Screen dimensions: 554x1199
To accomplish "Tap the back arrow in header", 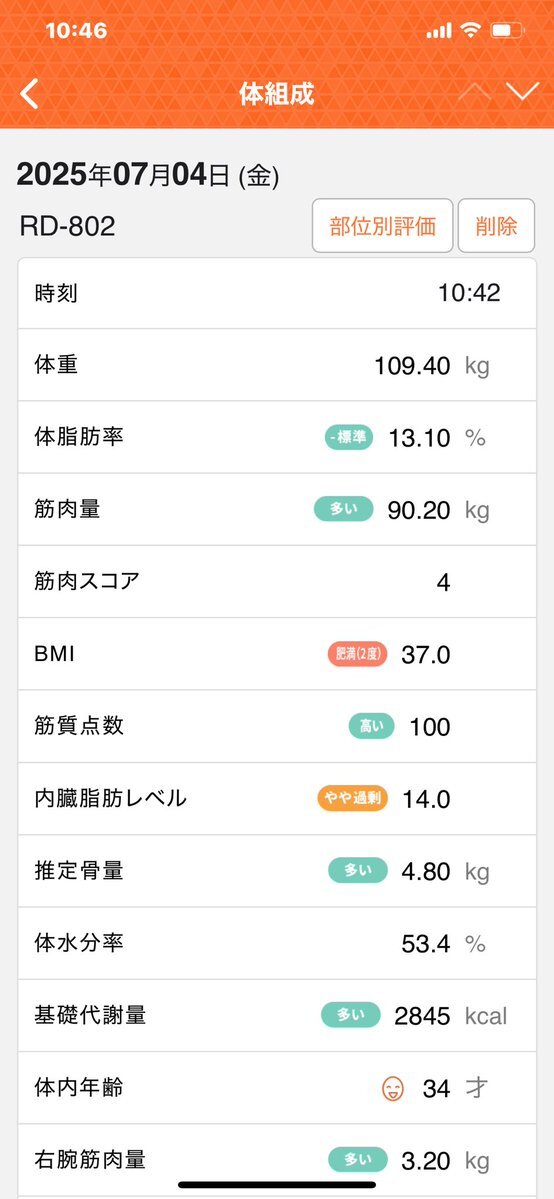I will (x=29, y=94).
